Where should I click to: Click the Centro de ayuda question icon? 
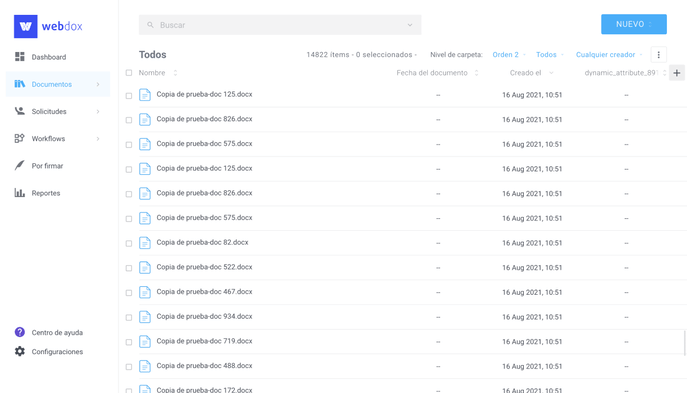(20, 332)
